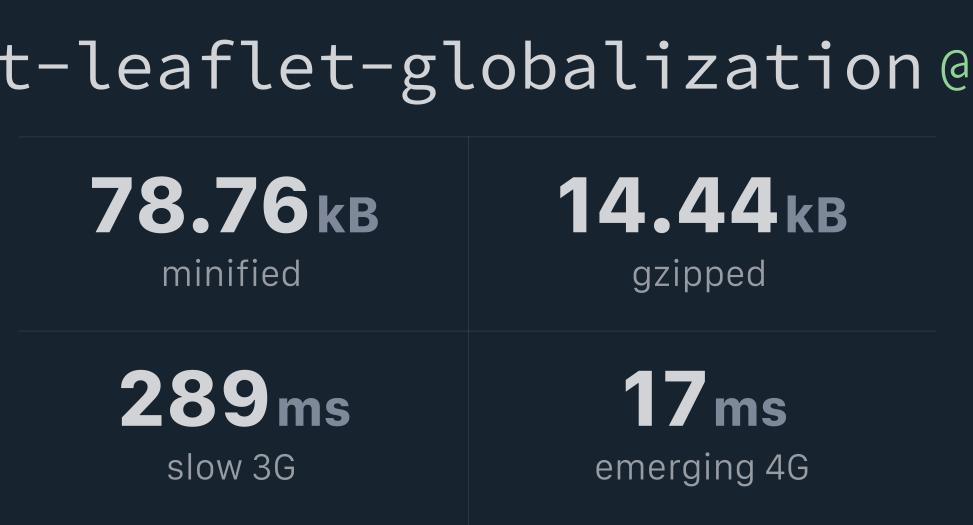
Task: Click the "4G" text in emerging 4G
Action: [787, 468]
